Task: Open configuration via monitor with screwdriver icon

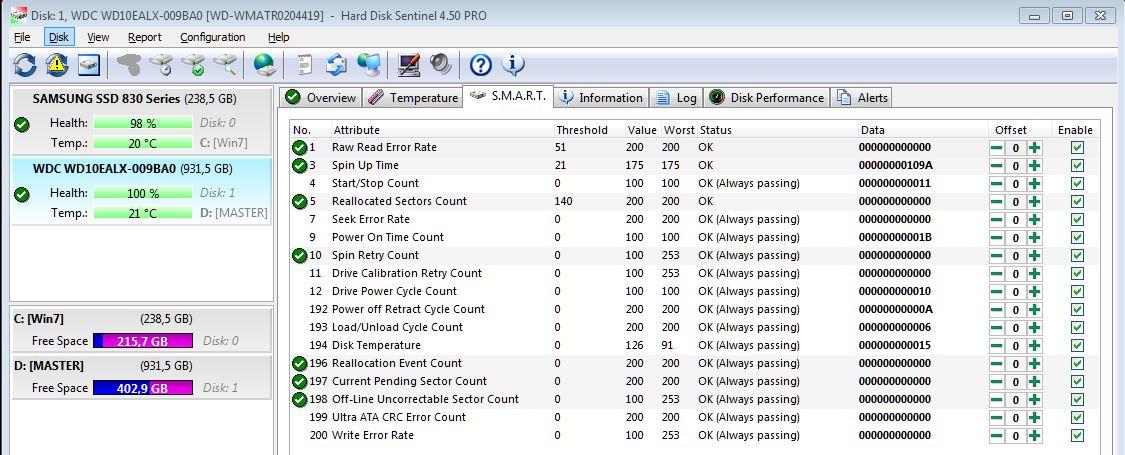Action: tap(409, 65)
